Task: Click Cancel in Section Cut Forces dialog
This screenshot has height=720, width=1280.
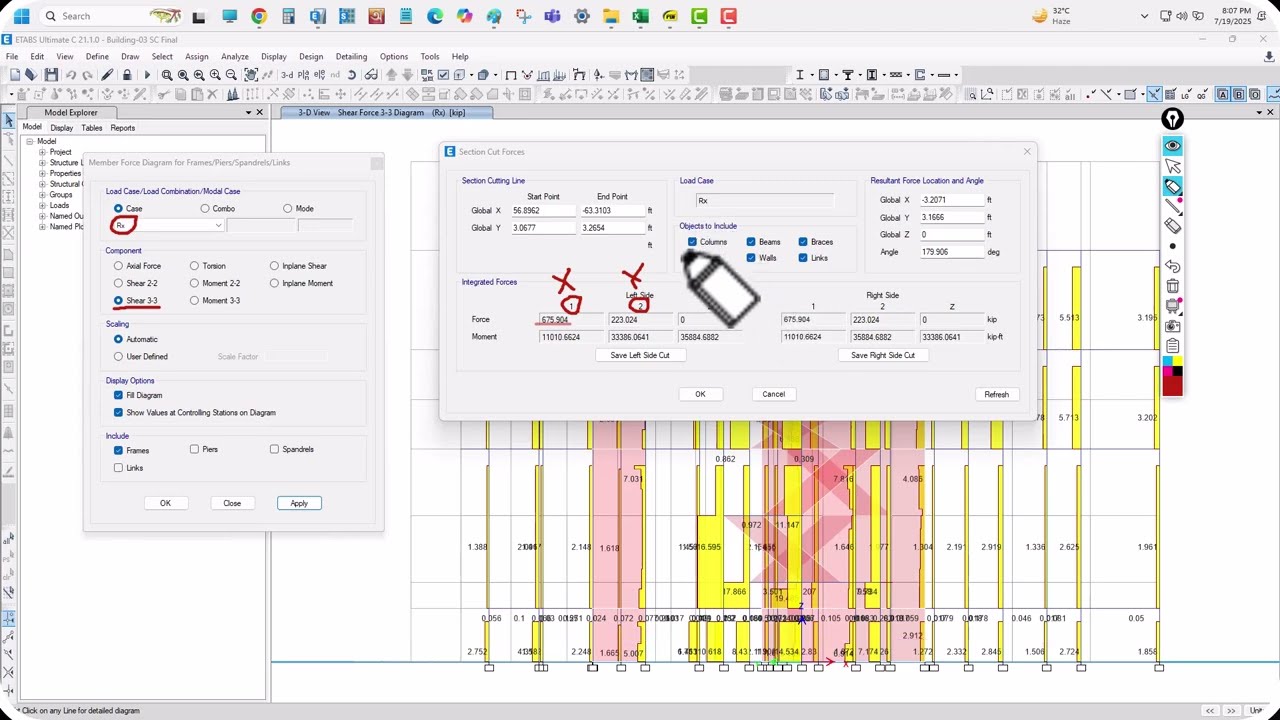Action: coord(773,394)
